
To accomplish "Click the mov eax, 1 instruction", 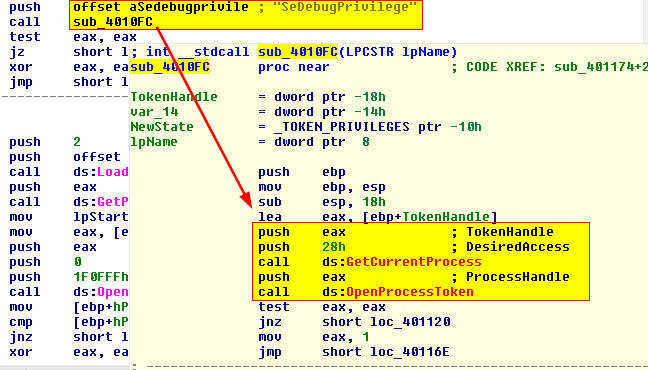I will point(314,337).
